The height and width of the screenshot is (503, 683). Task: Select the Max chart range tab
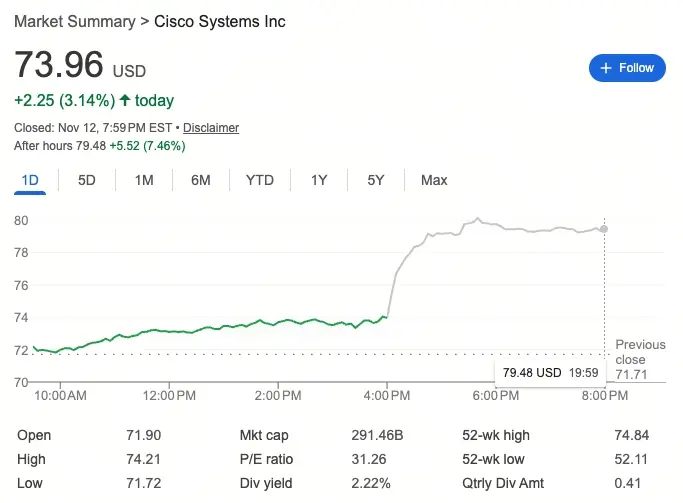434,180
